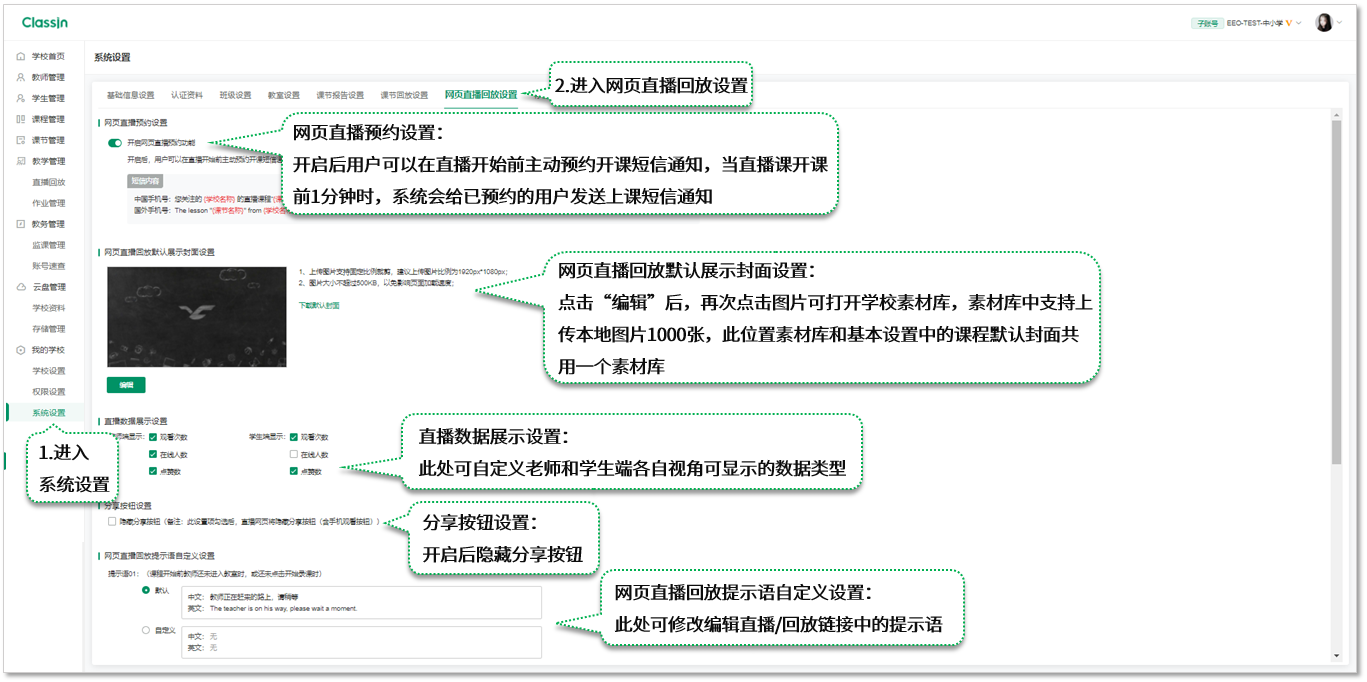Click the 短信内容 label button

(x=145, y=181)
